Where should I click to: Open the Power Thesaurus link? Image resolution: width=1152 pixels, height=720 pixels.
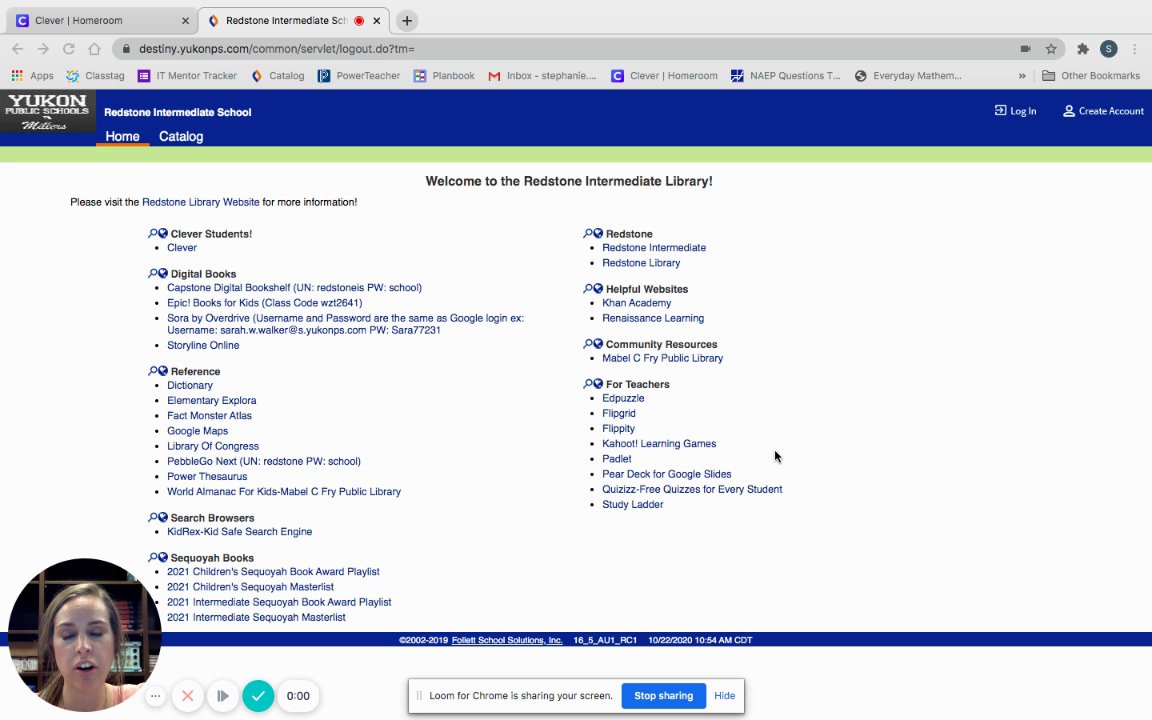click(x=207, y=477)
